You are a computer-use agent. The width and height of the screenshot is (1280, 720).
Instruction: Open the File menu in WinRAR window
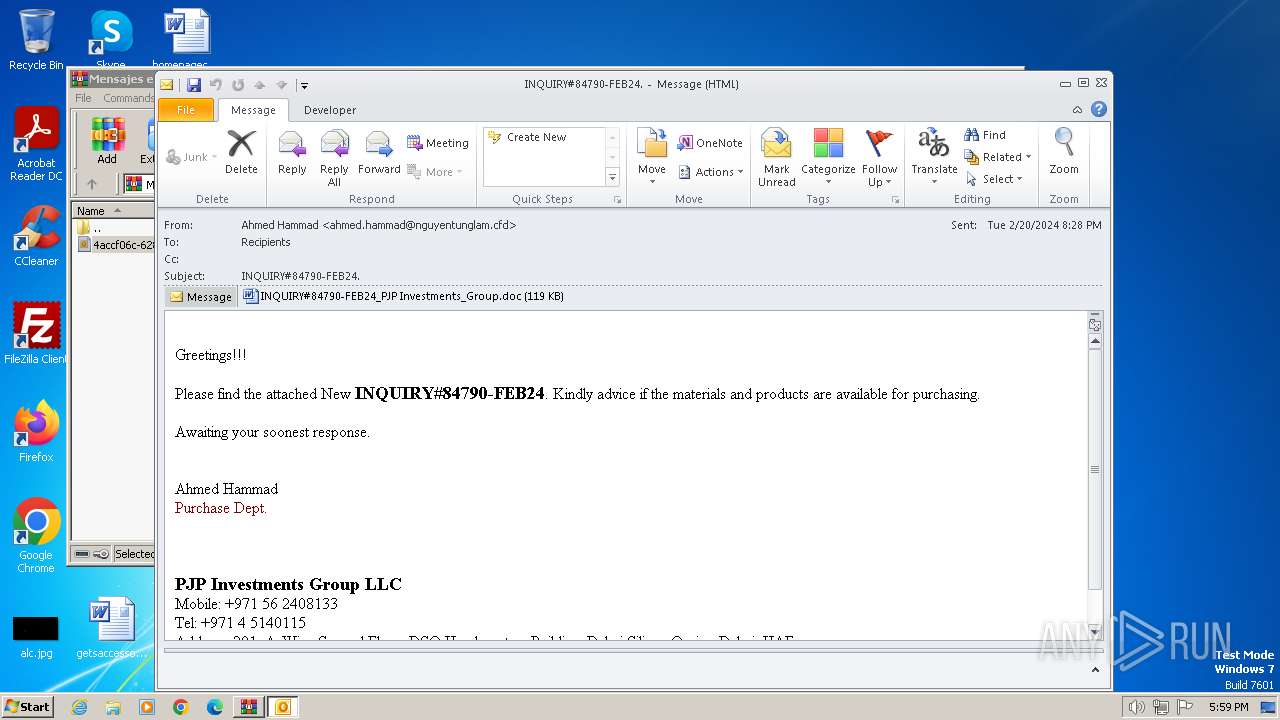(83, 98)
